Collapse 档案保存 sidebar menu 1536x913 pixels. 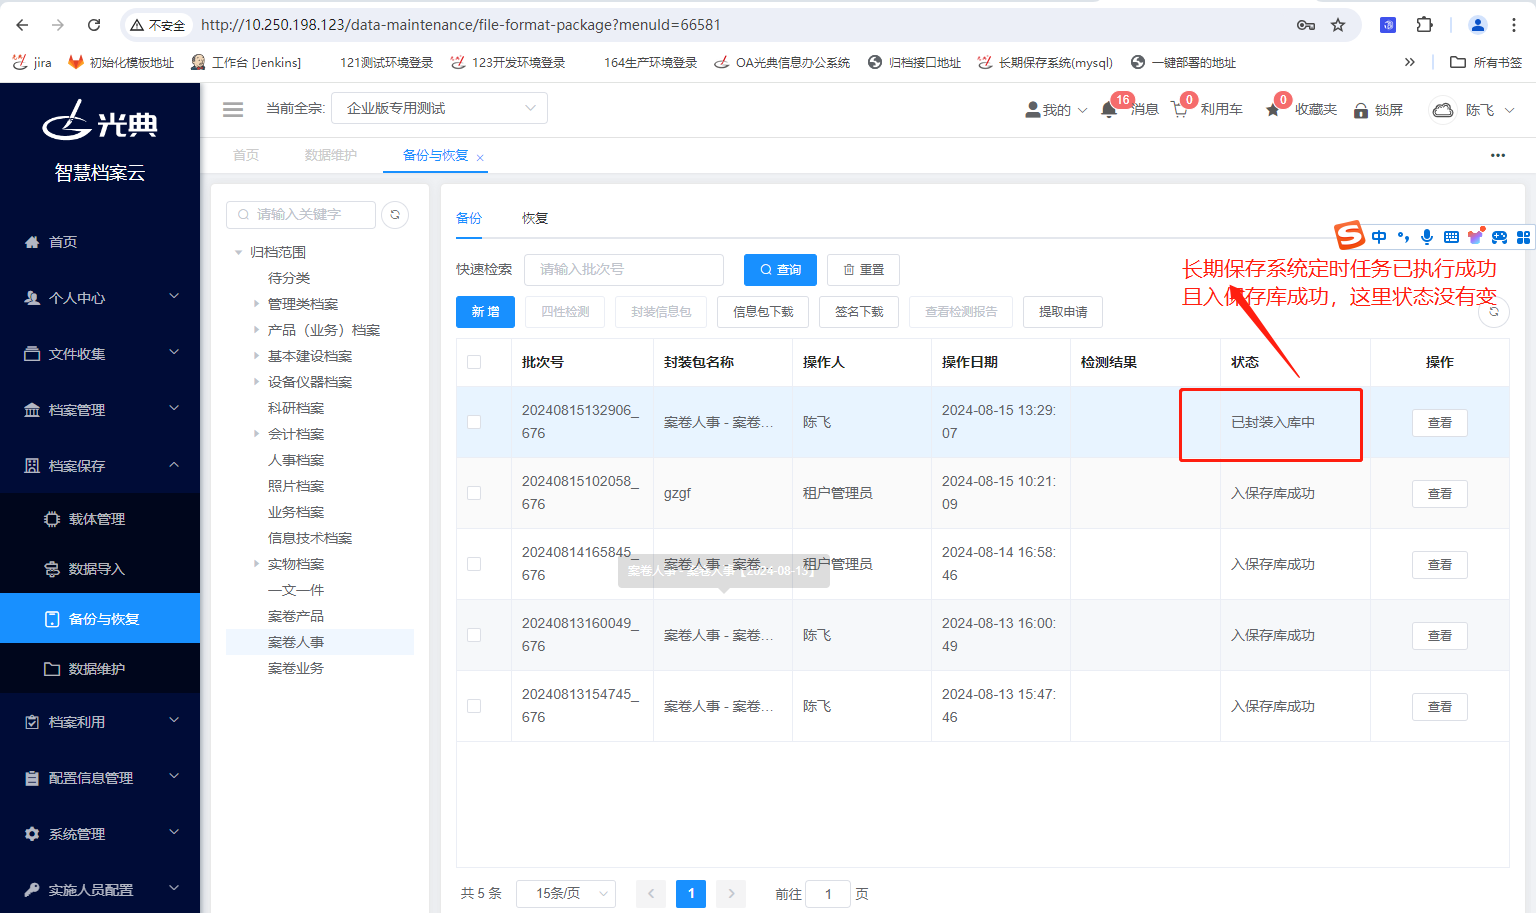tap(100, 466)
